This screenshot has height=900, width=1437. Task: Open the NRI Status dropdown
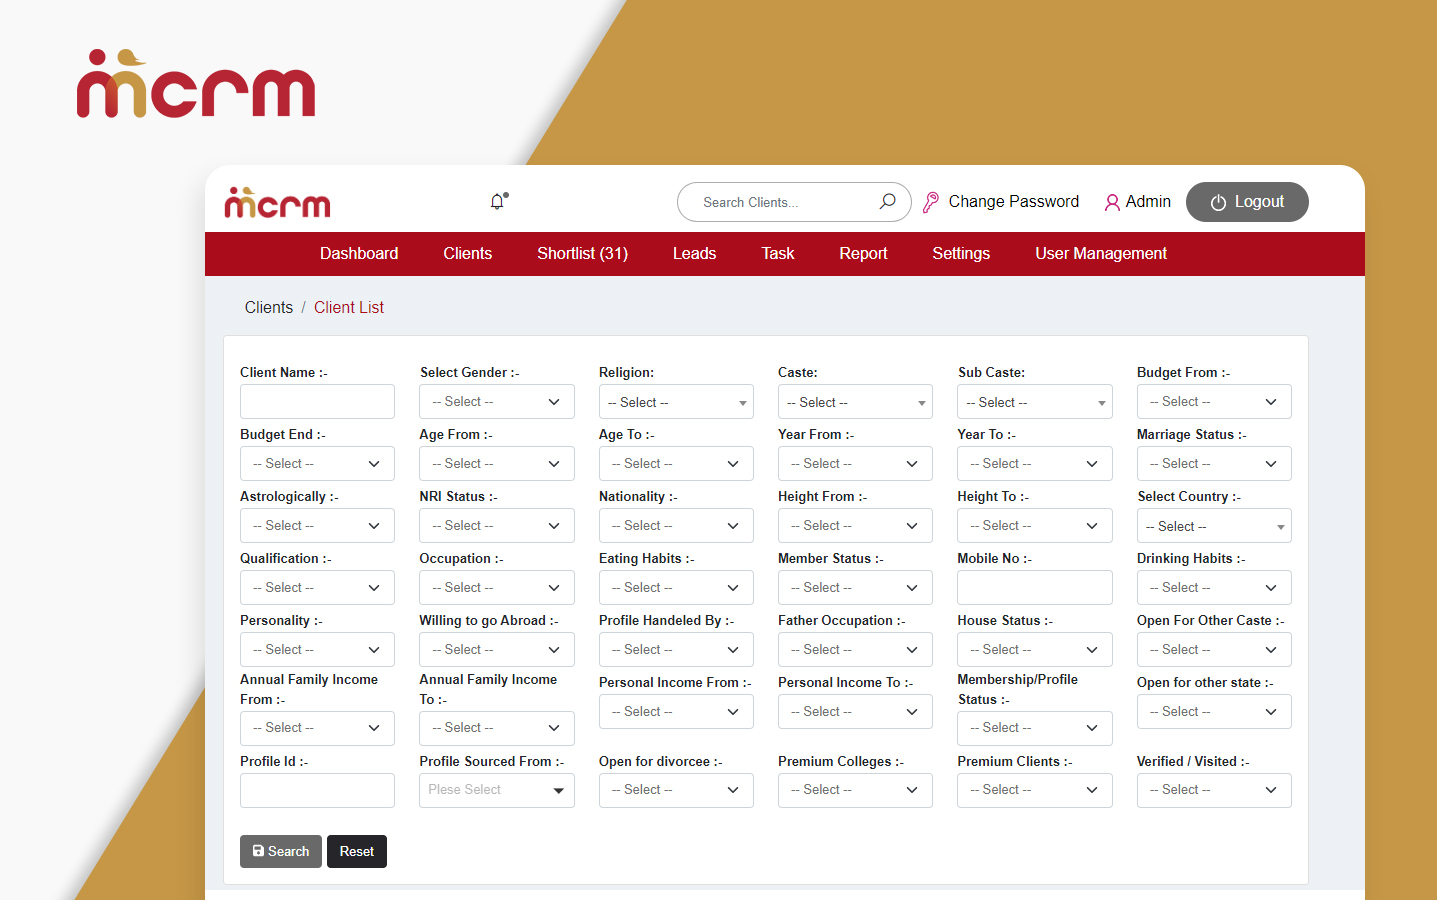click(496, 526)
